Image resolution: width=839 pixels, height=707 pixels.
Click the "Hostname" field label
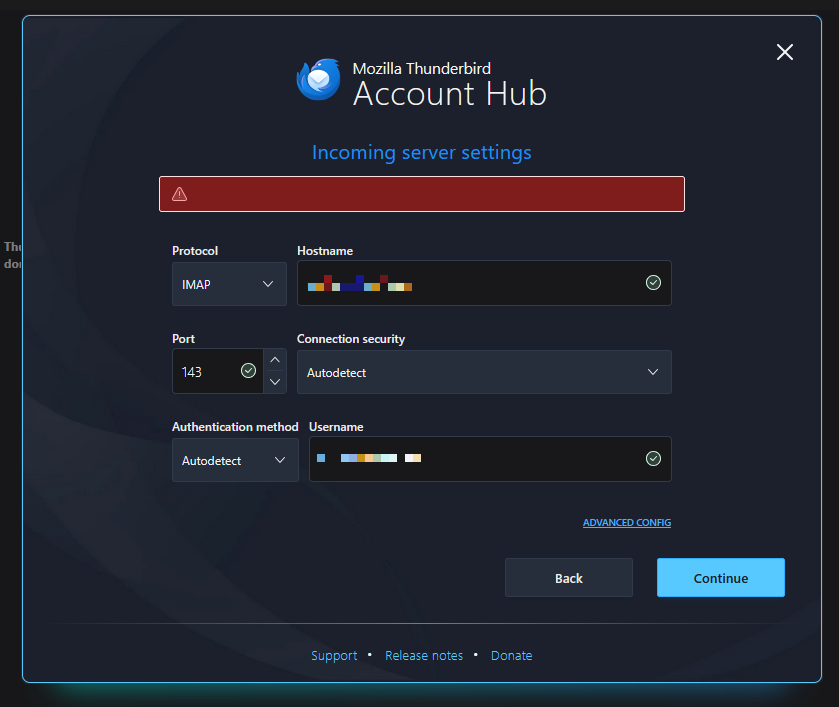pos(325,250)
